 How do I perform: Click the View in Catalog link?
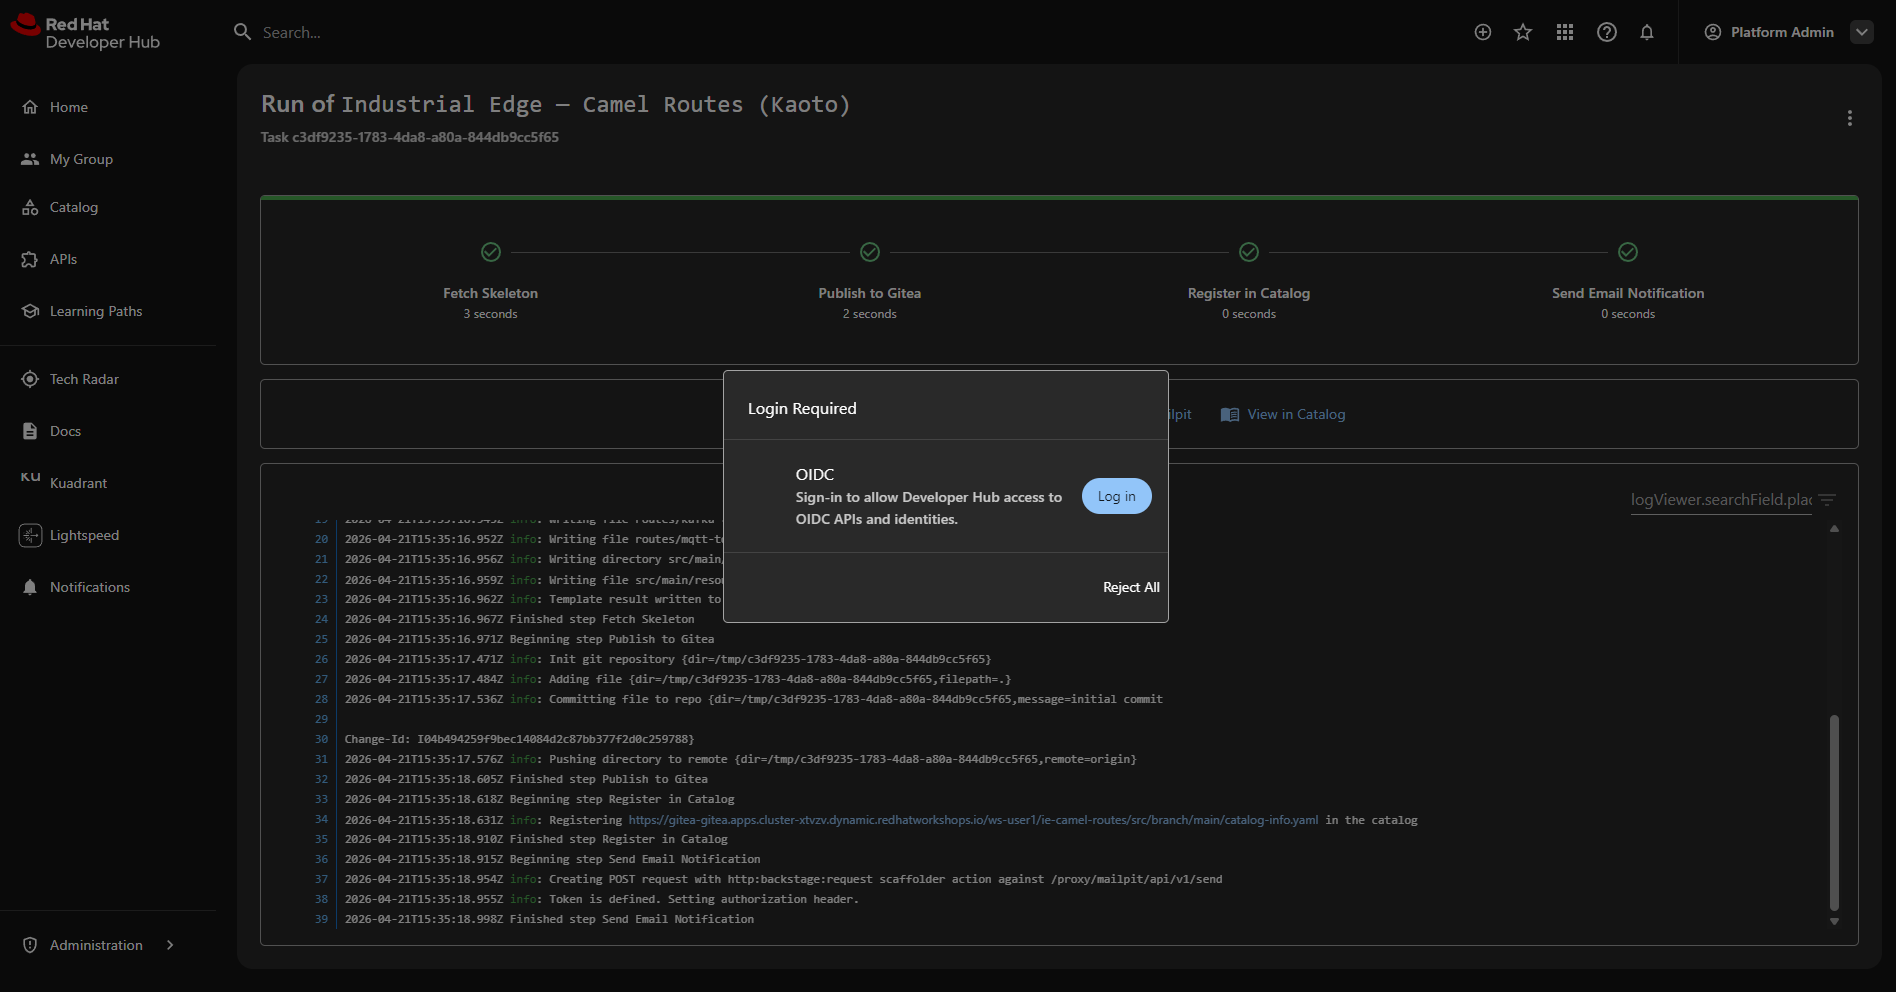point(1296,414)
